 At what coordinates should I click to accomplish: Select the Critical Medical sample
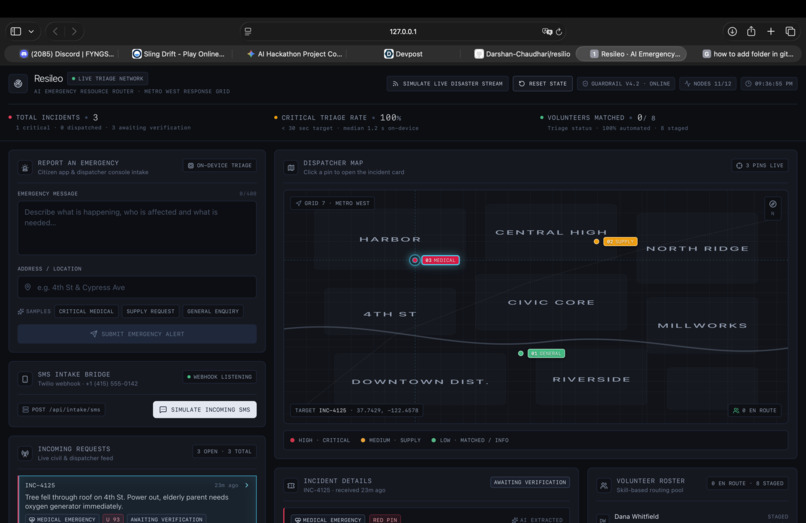point(86,311)
